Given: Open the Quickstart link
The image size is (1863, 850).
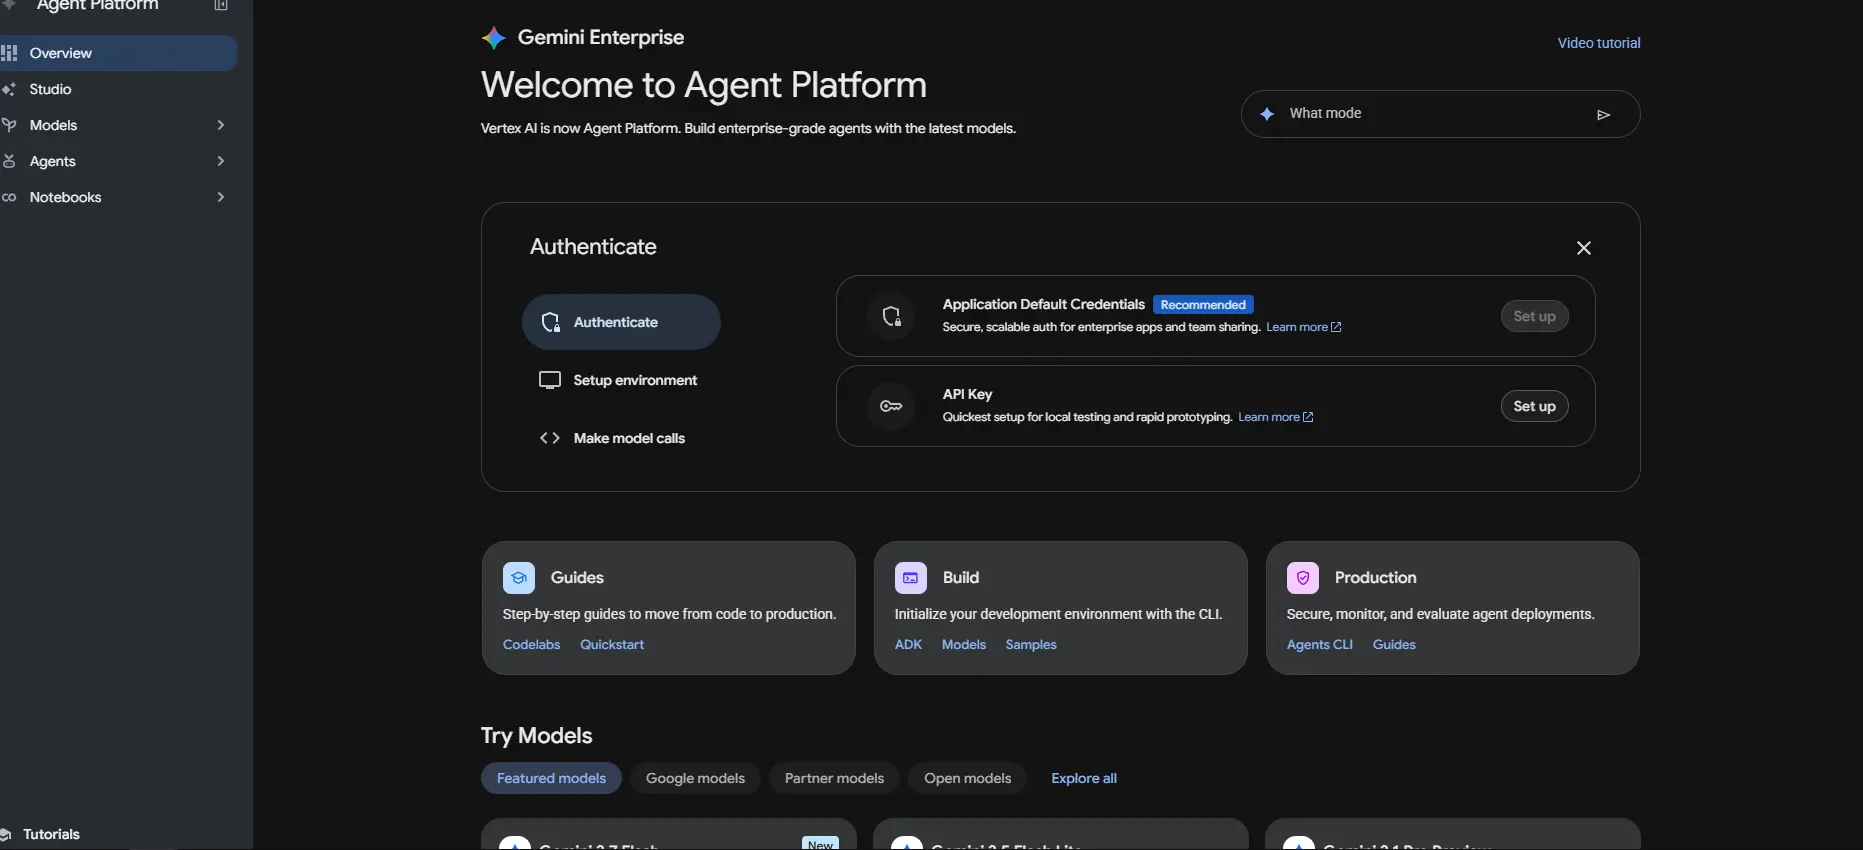Looking at the screenshot, I should pos(612,645).
